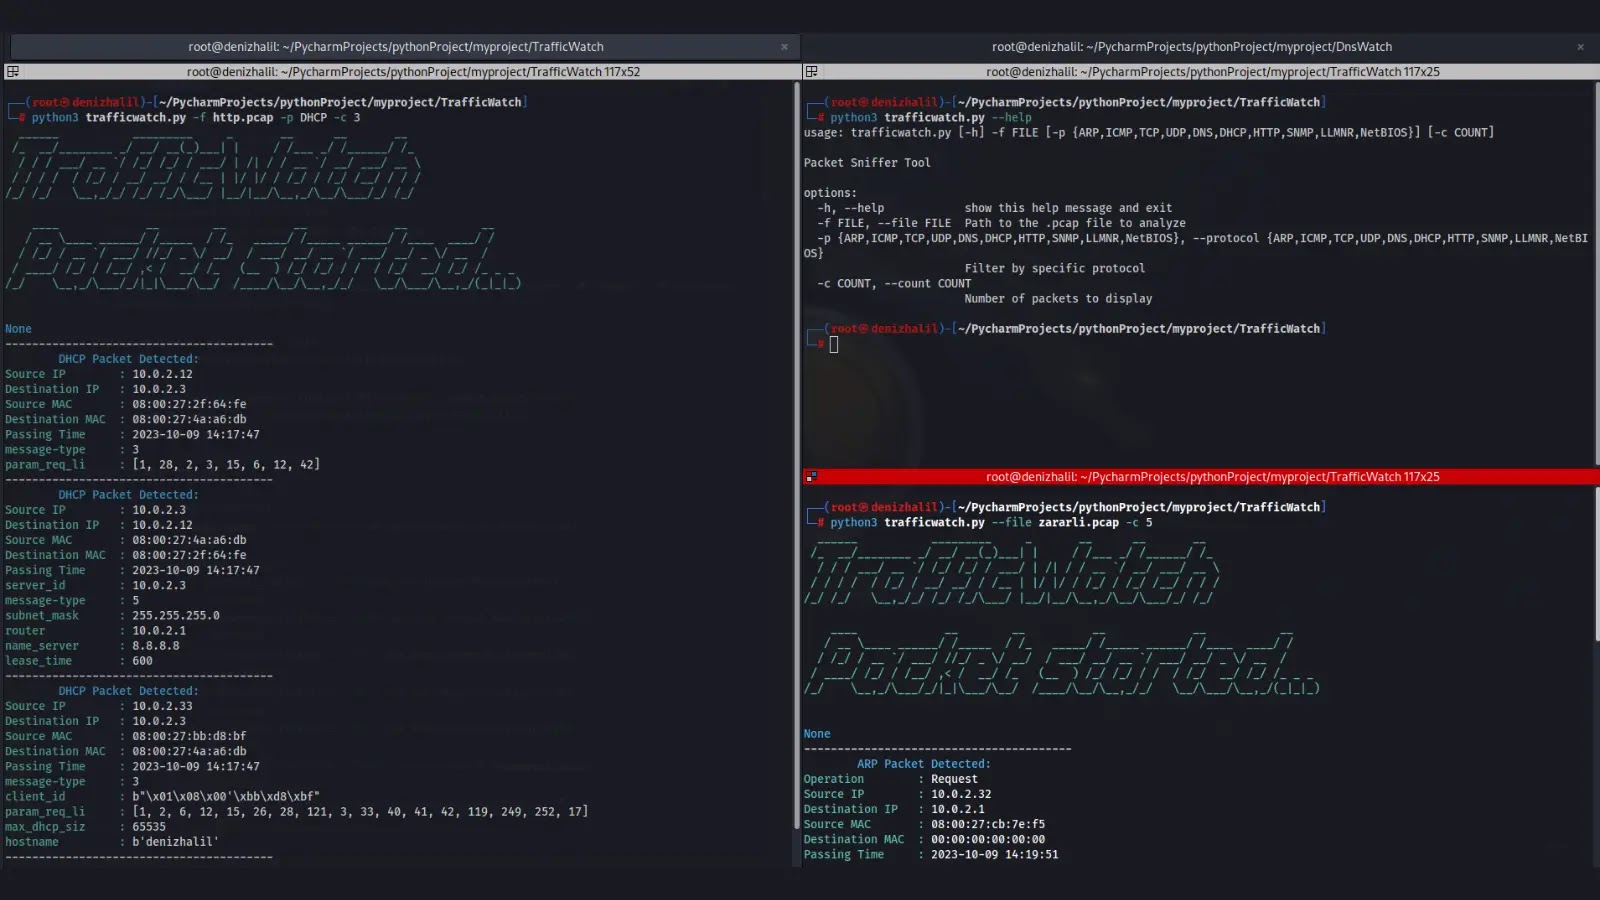The height and width of the screenshot is (900, 1600).
Task: Open group menu icon on the red title bar
Action: (x=811, y=477)
